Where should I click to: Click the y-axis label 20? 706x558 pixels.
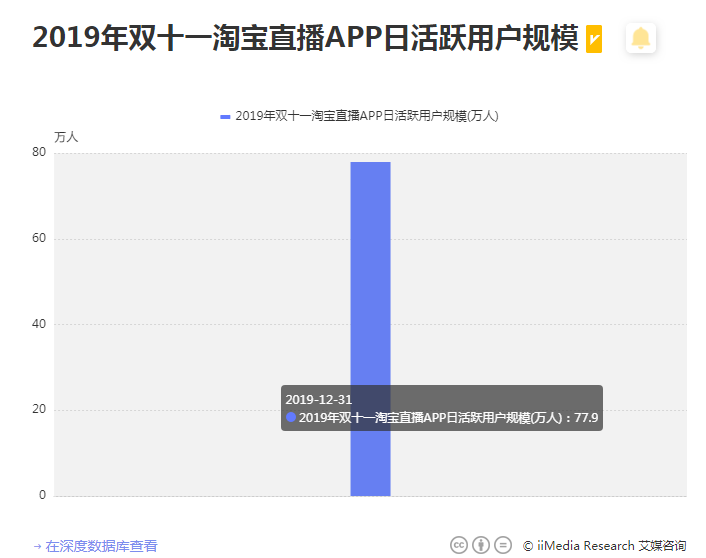[x=39, y=409]
